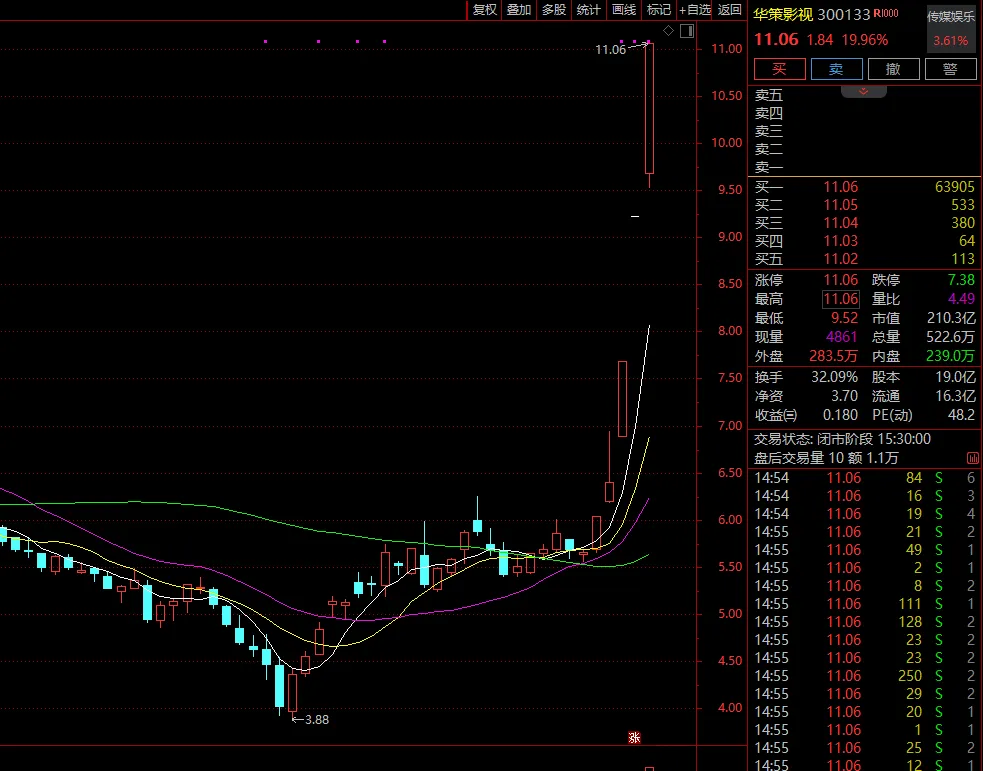
Task: Click the 收益 value 0.180
Action: [840, 415]
